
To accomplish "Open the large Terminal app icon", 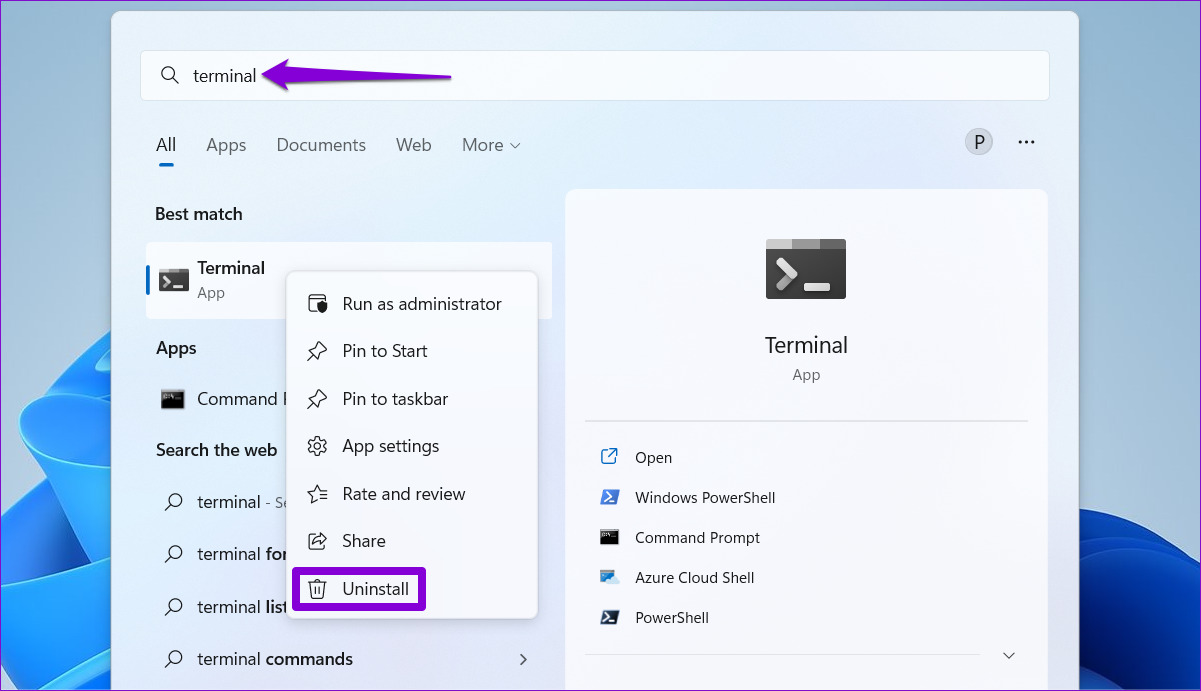I will click(805, 268).
